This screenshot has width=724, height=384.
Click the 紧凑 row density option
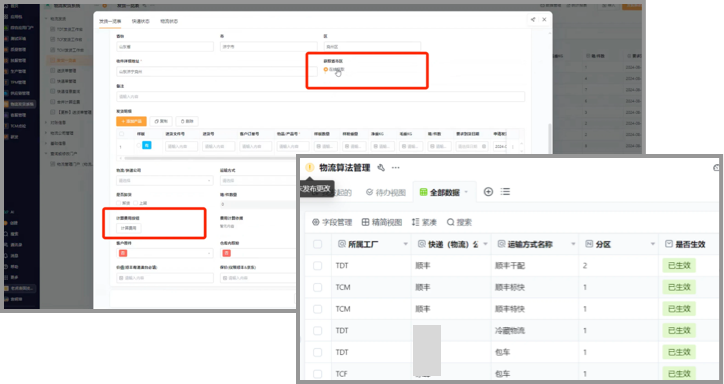coord(424,222)
